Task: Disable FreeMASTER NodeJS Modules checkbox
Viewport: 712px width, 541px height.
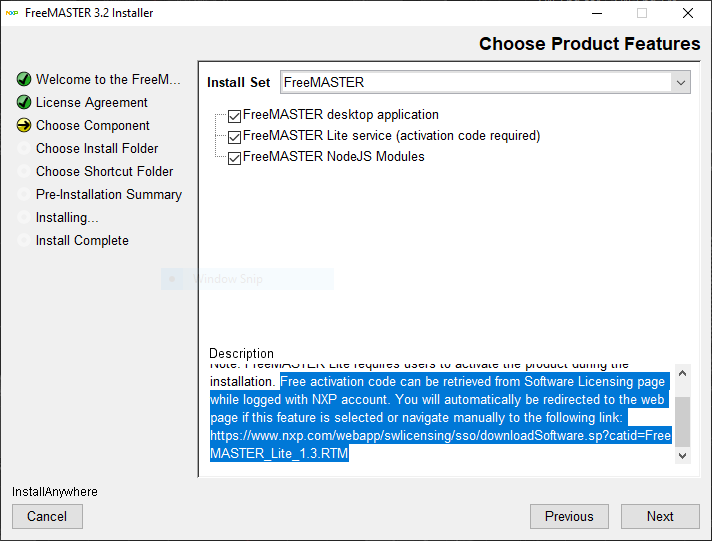Action: 235,157
